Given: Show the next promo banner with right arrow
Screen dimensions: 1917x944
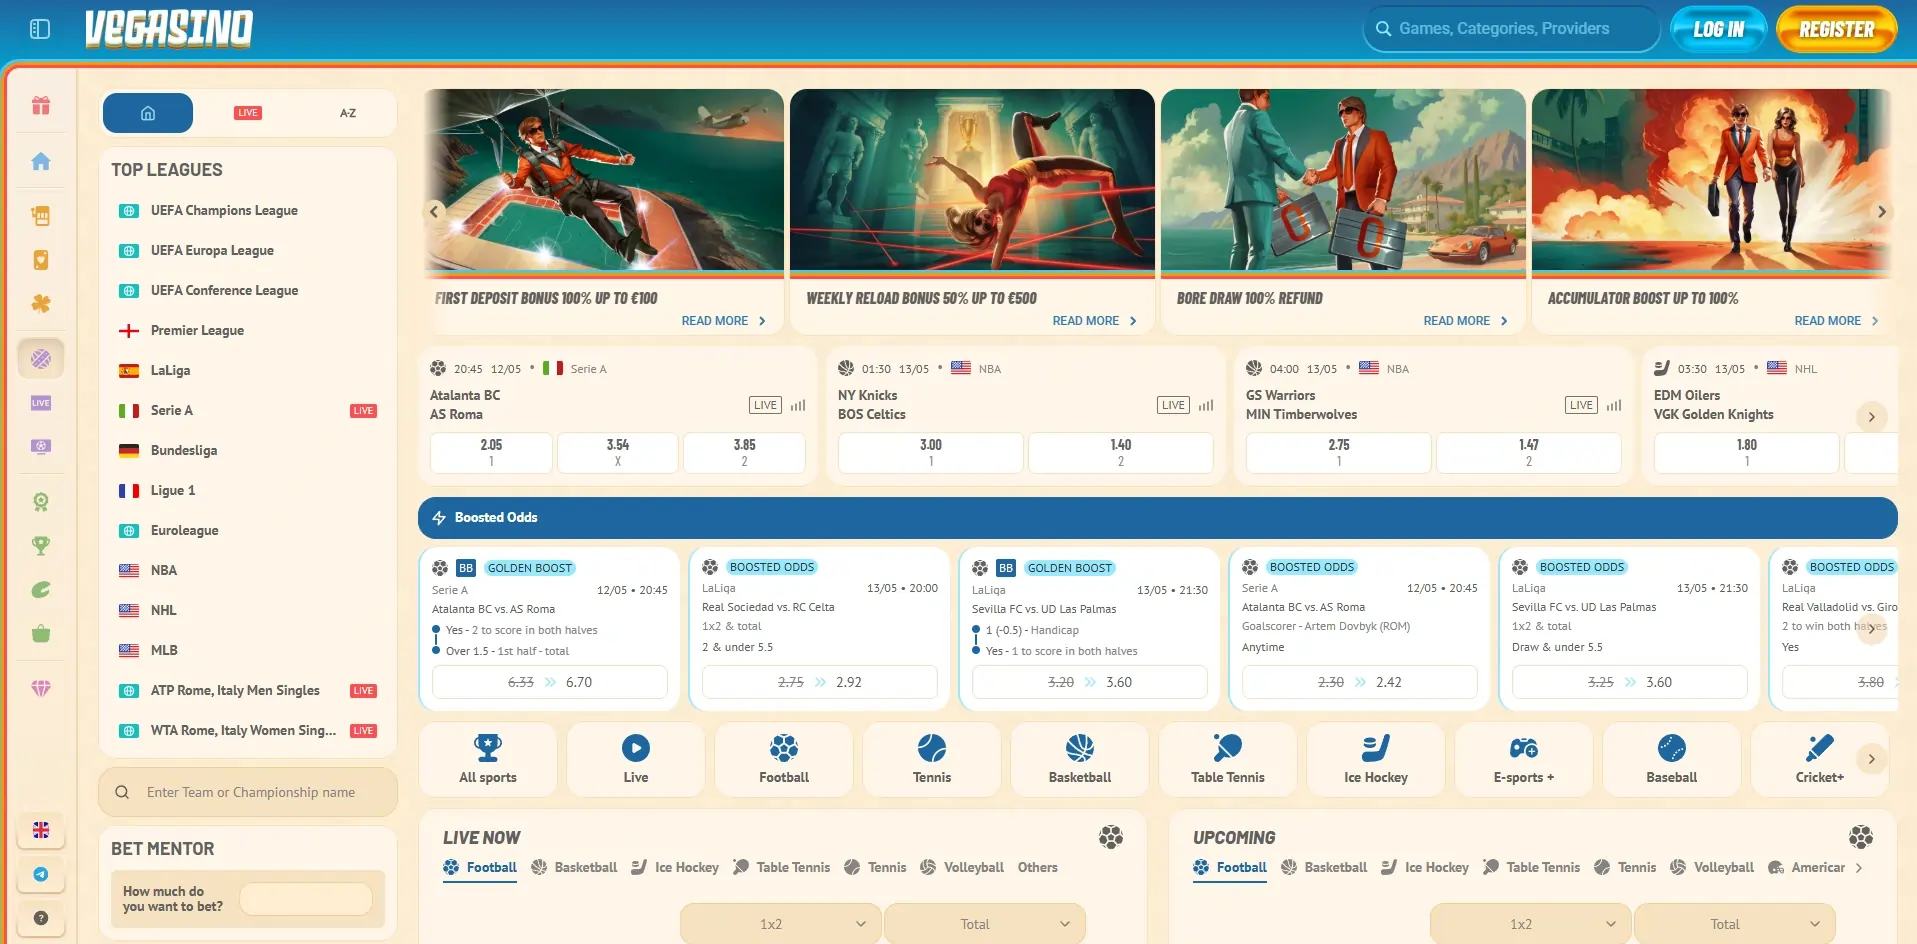Looking at the screenshot, I should click(x=1881, y=212).
